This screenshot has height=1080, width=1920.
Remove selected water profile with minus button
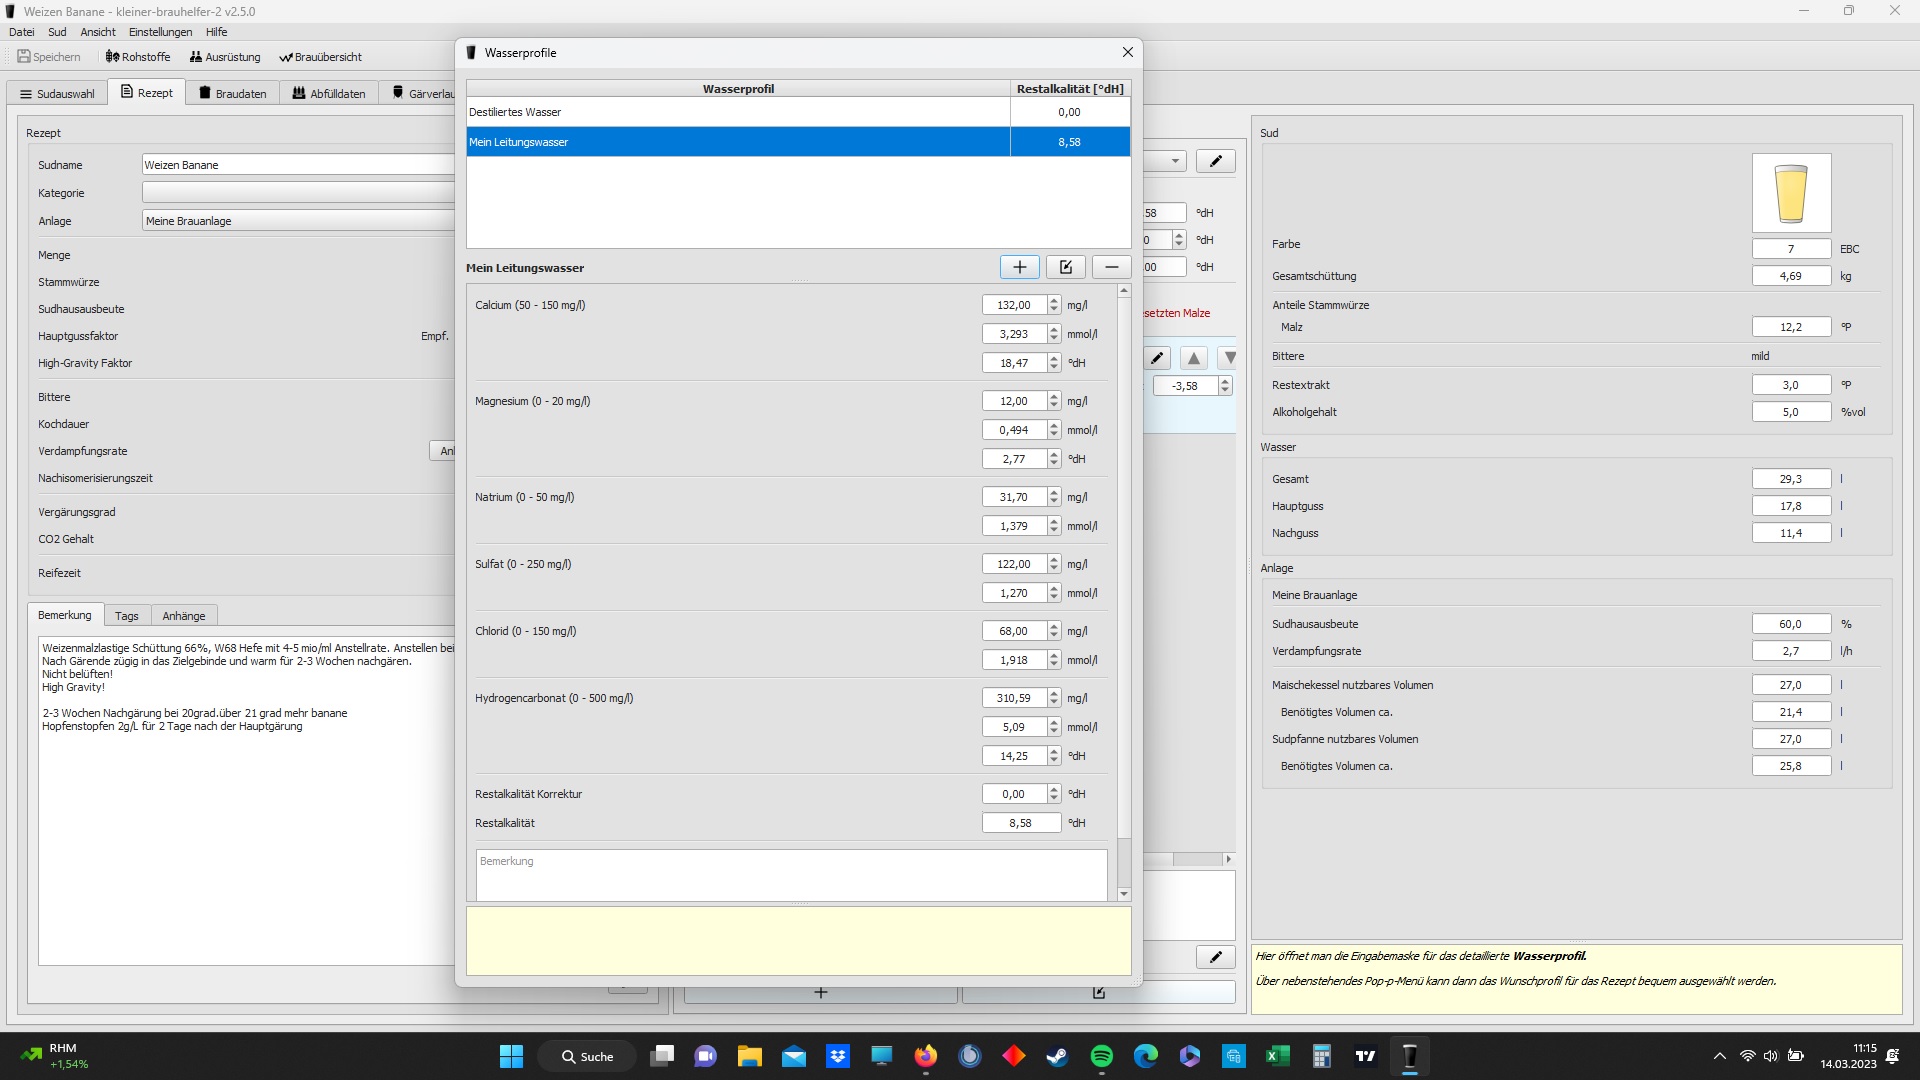(1111, 267)
